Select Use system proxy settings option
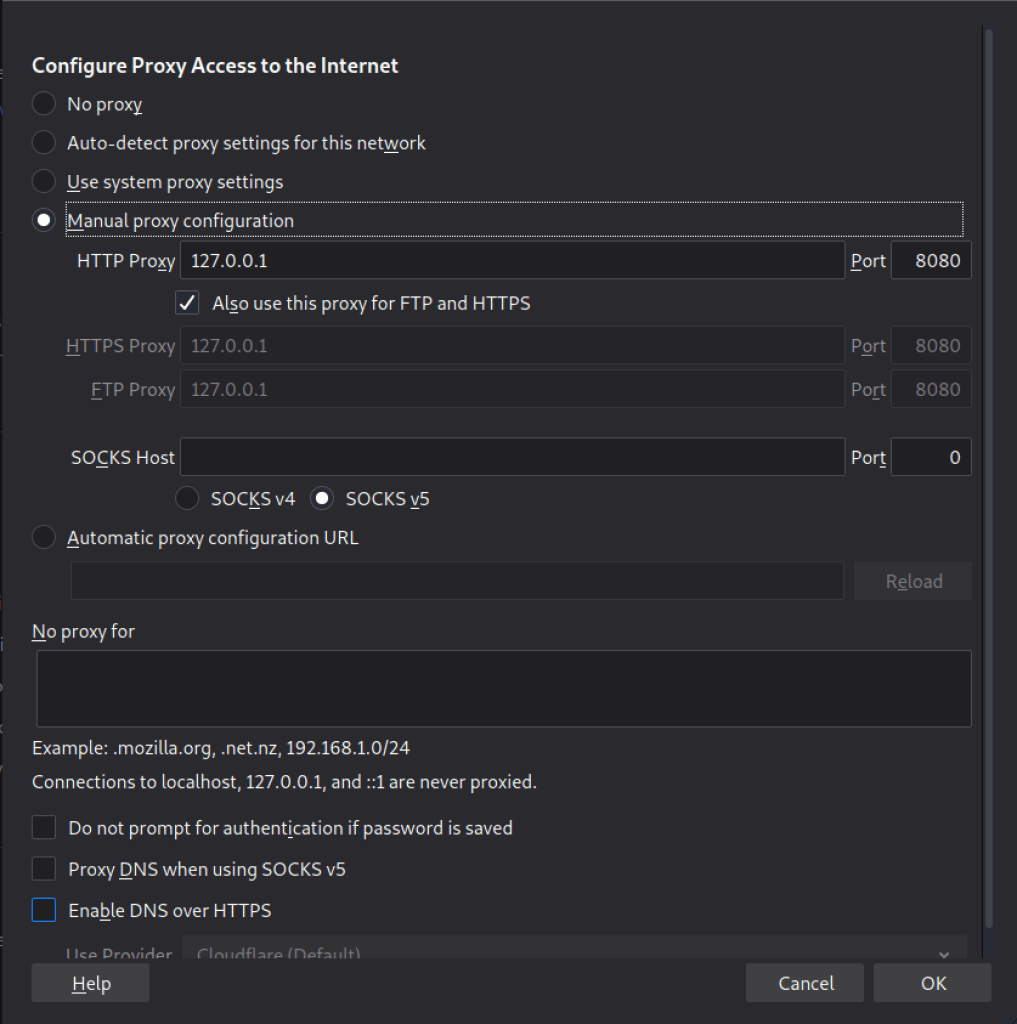 (x=44, y=182)
